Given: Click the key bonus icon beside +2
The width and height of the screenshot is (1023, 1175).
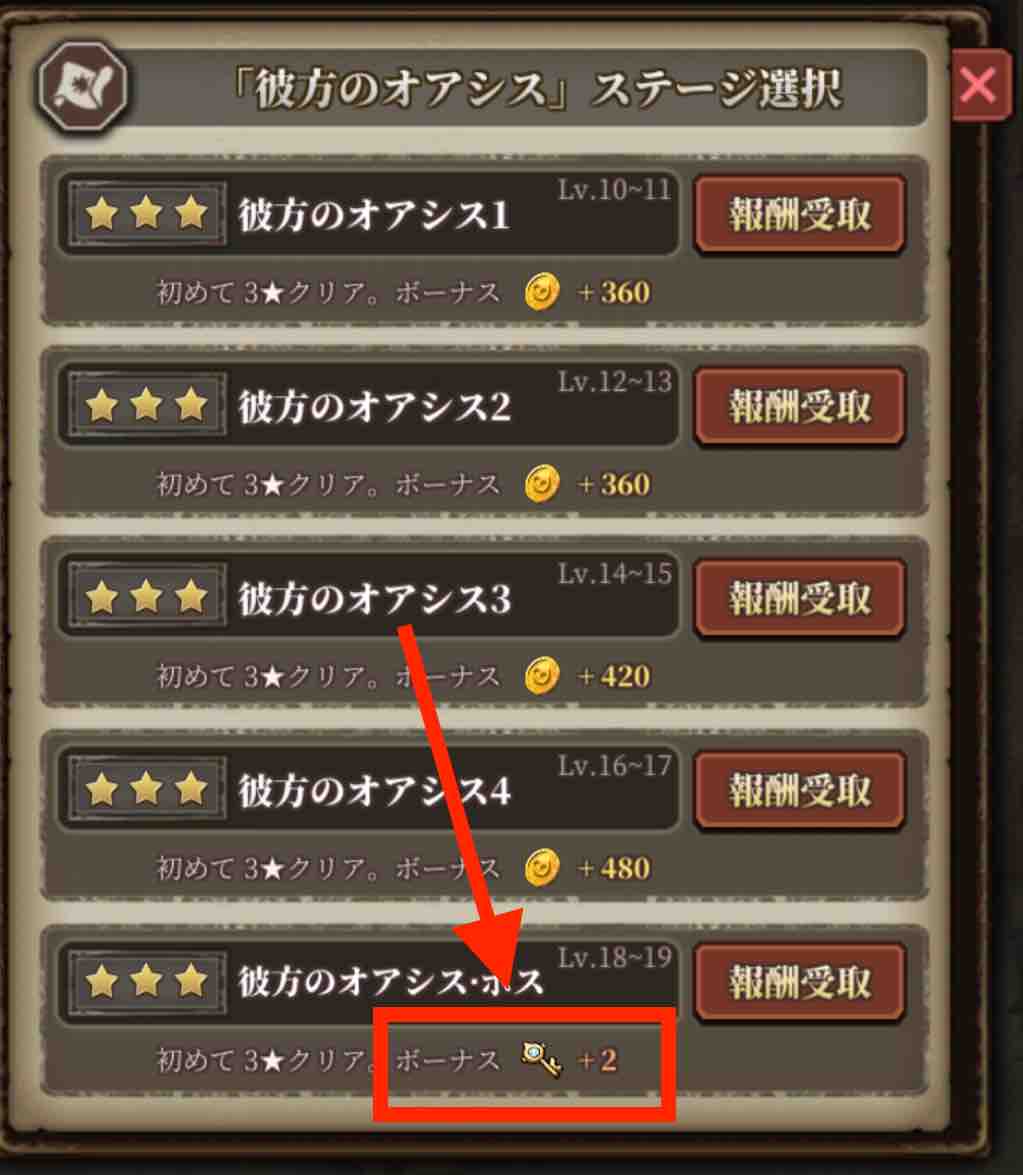Looking at the screenshot, I should [541, 1059].
